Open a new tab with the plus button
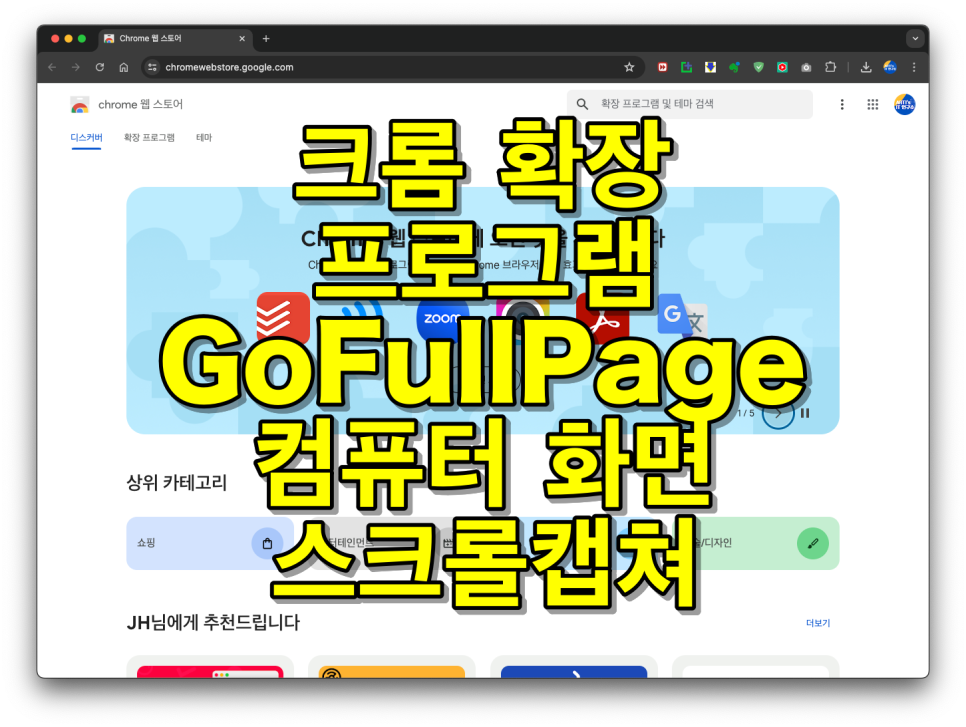The width and height of the screenshot is (966, 727). (x=266, y=38)
